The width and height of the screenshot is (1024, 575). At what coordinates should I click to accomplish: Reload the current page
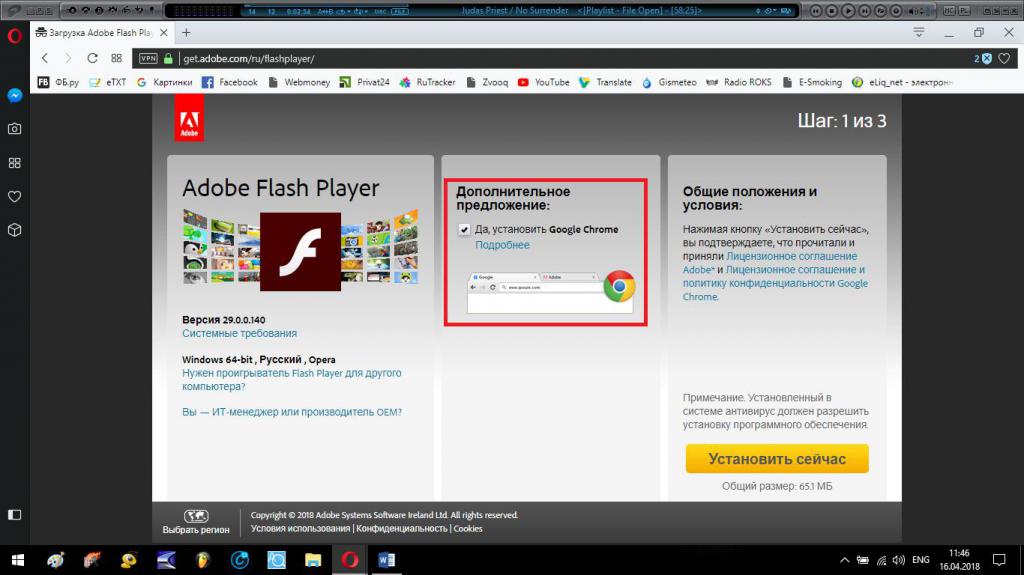click(92, 58)
